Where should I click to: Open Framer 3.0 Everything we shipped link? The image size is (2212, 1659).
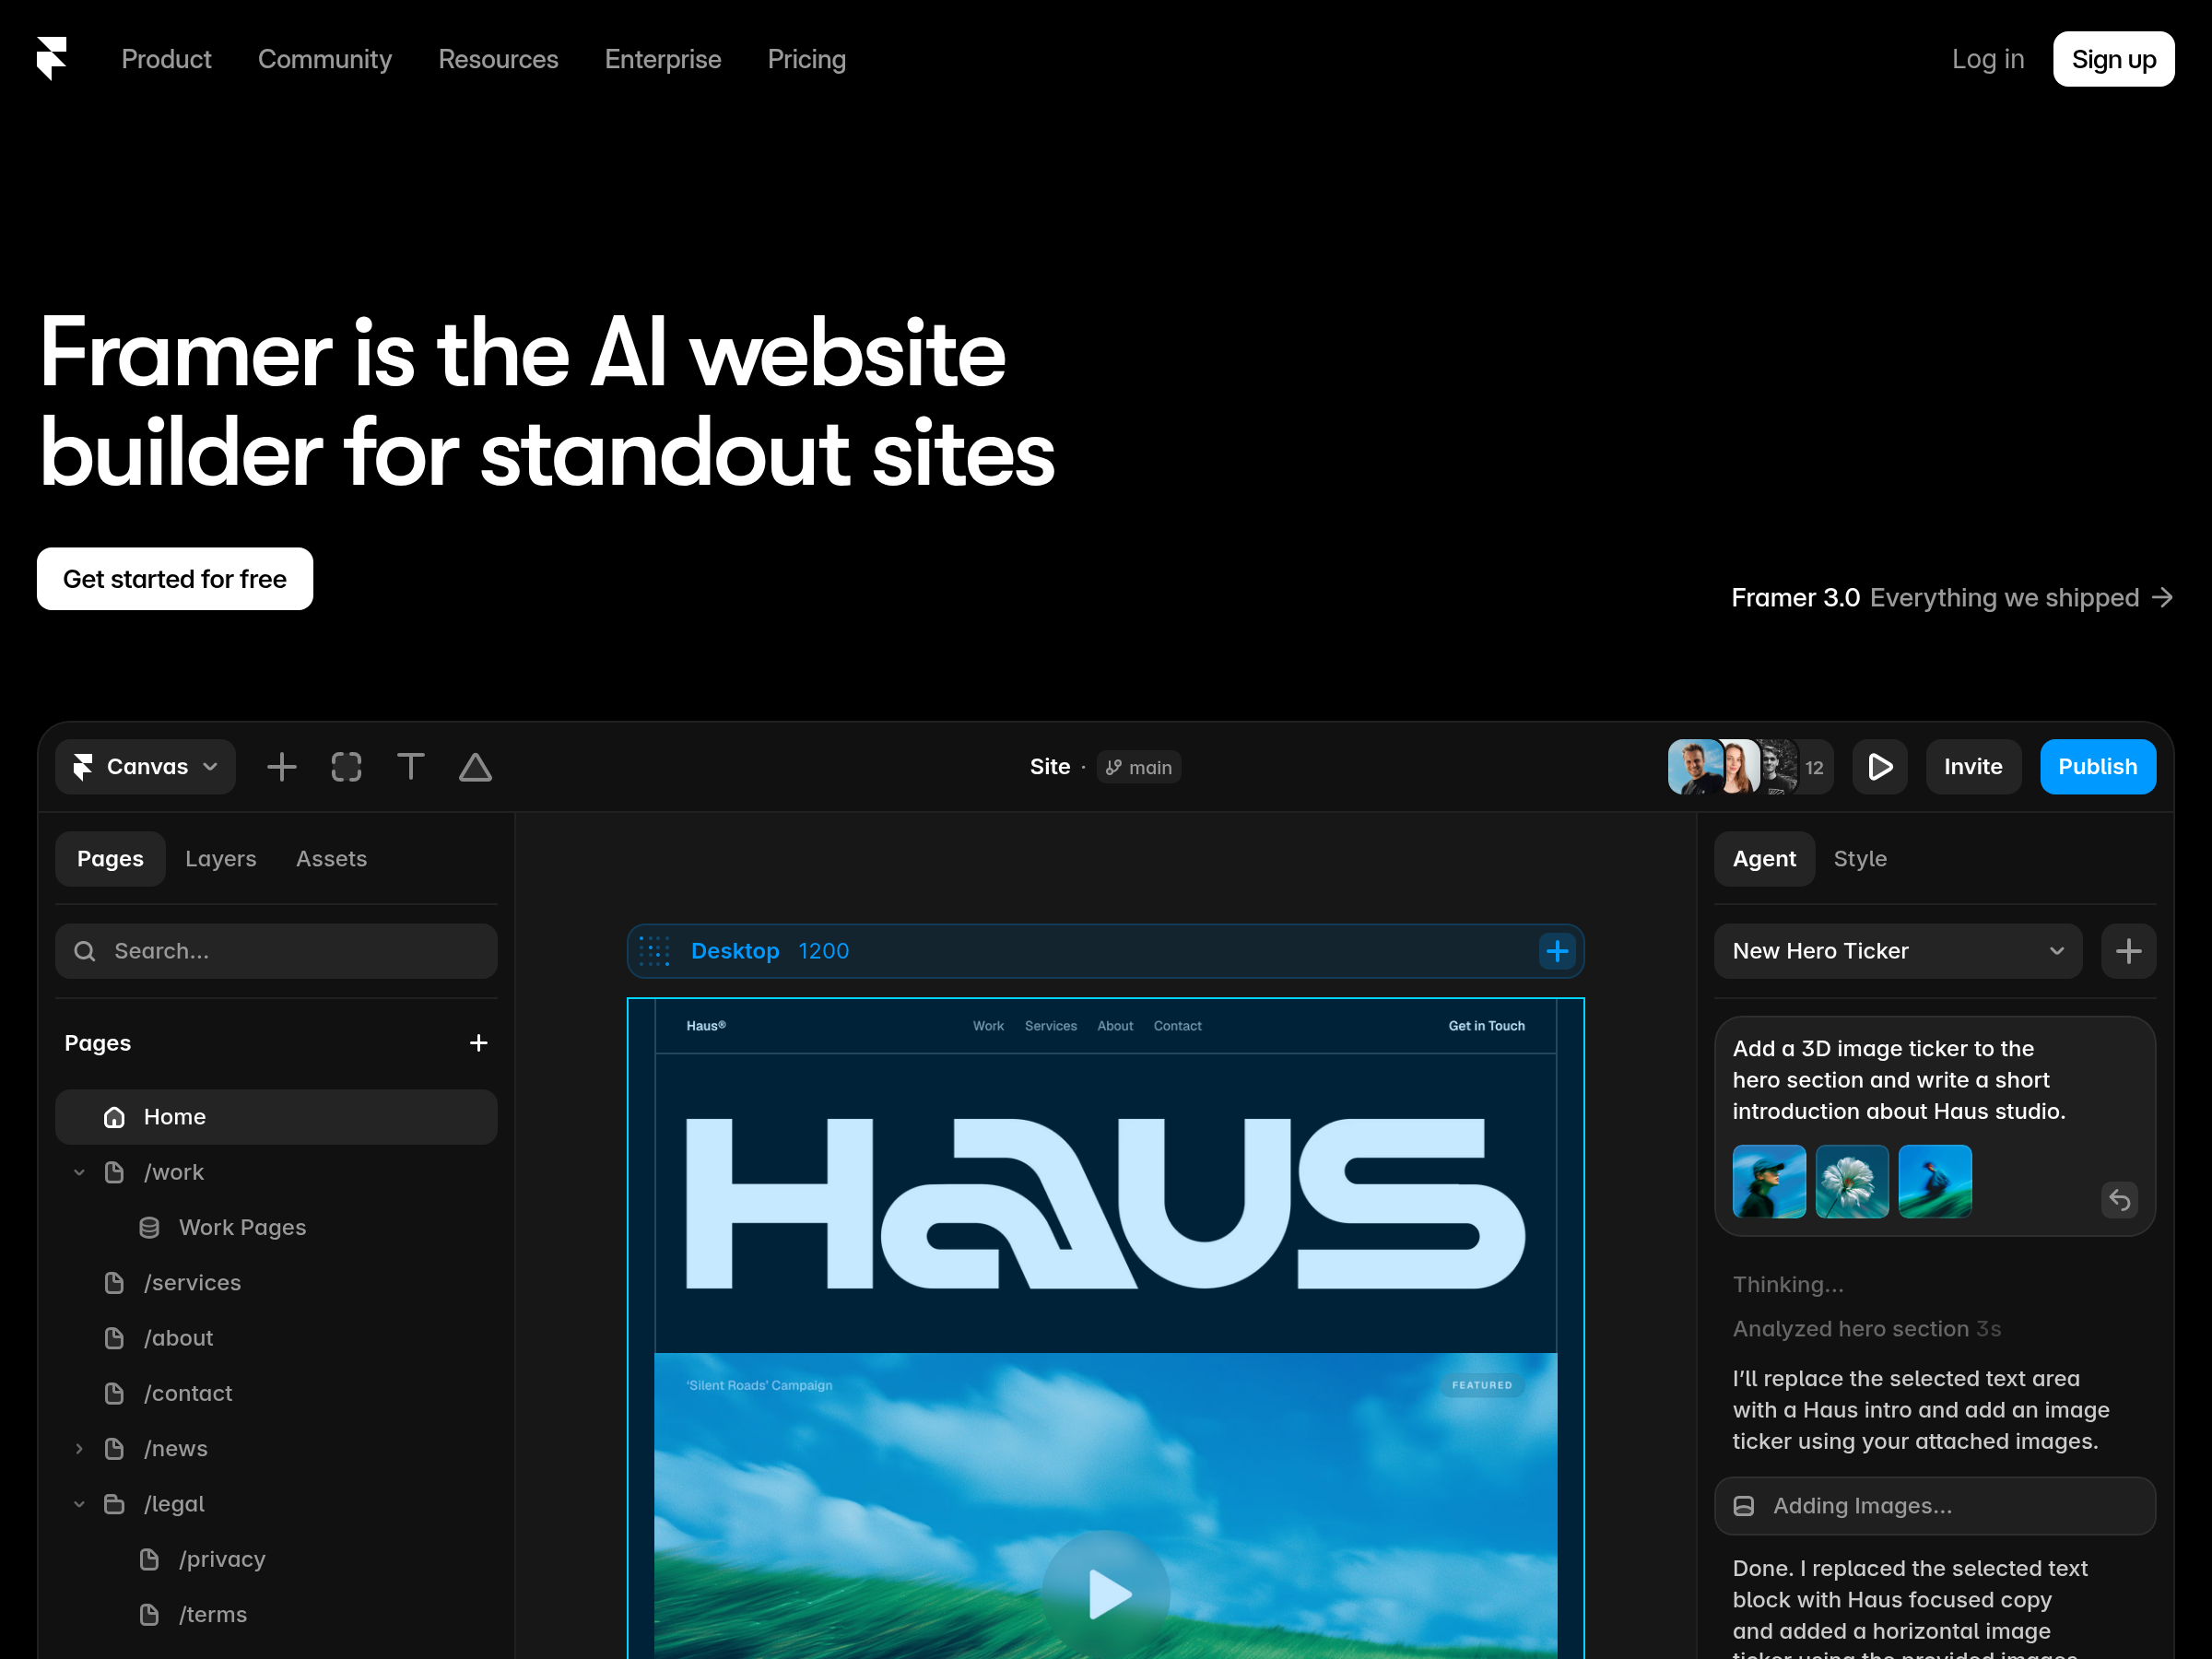(x=1952, y=597)
